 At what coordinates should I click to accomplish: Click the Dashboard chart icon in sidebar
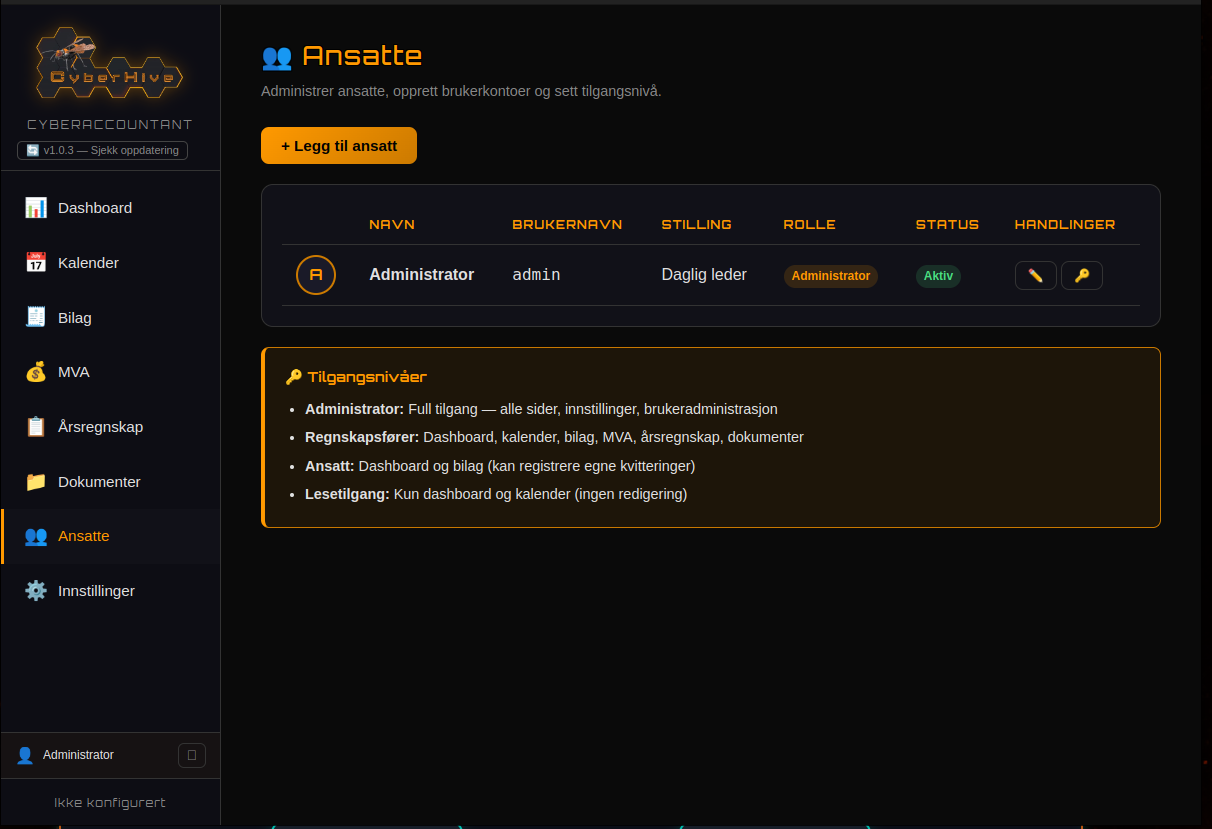36,208
